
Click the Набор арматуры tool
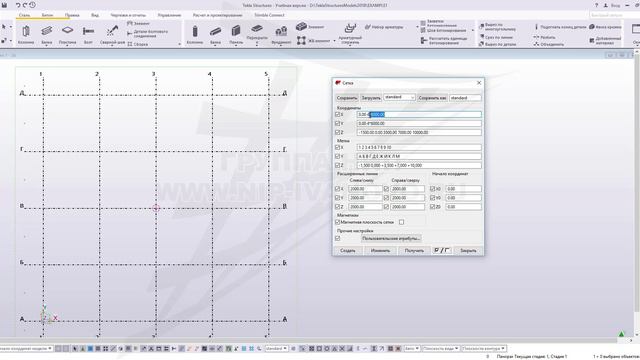(384, 27)
